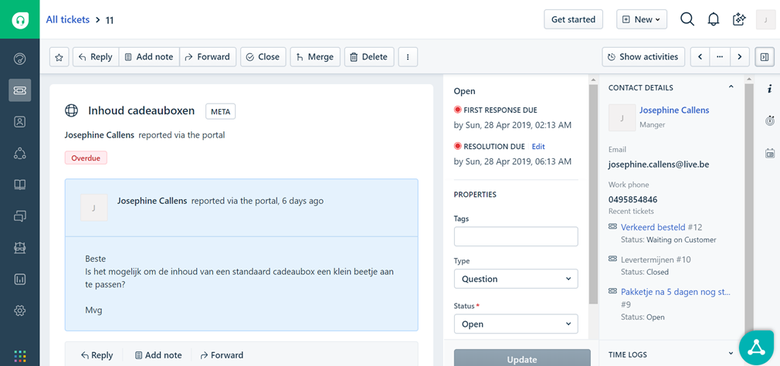Click Show activities button
780x366 pixels.
tap(643, 57)
